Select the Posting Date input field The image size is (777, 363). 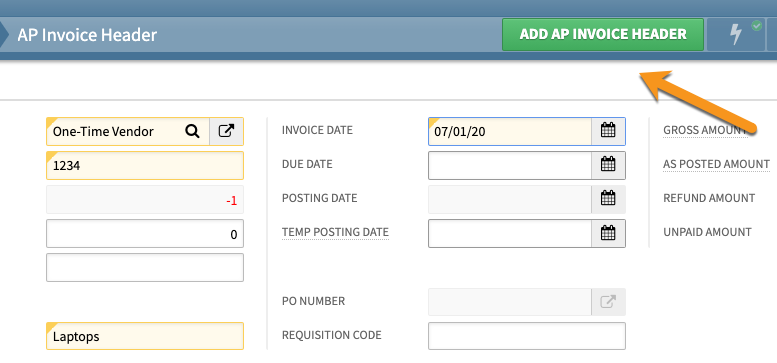point(510,199)
